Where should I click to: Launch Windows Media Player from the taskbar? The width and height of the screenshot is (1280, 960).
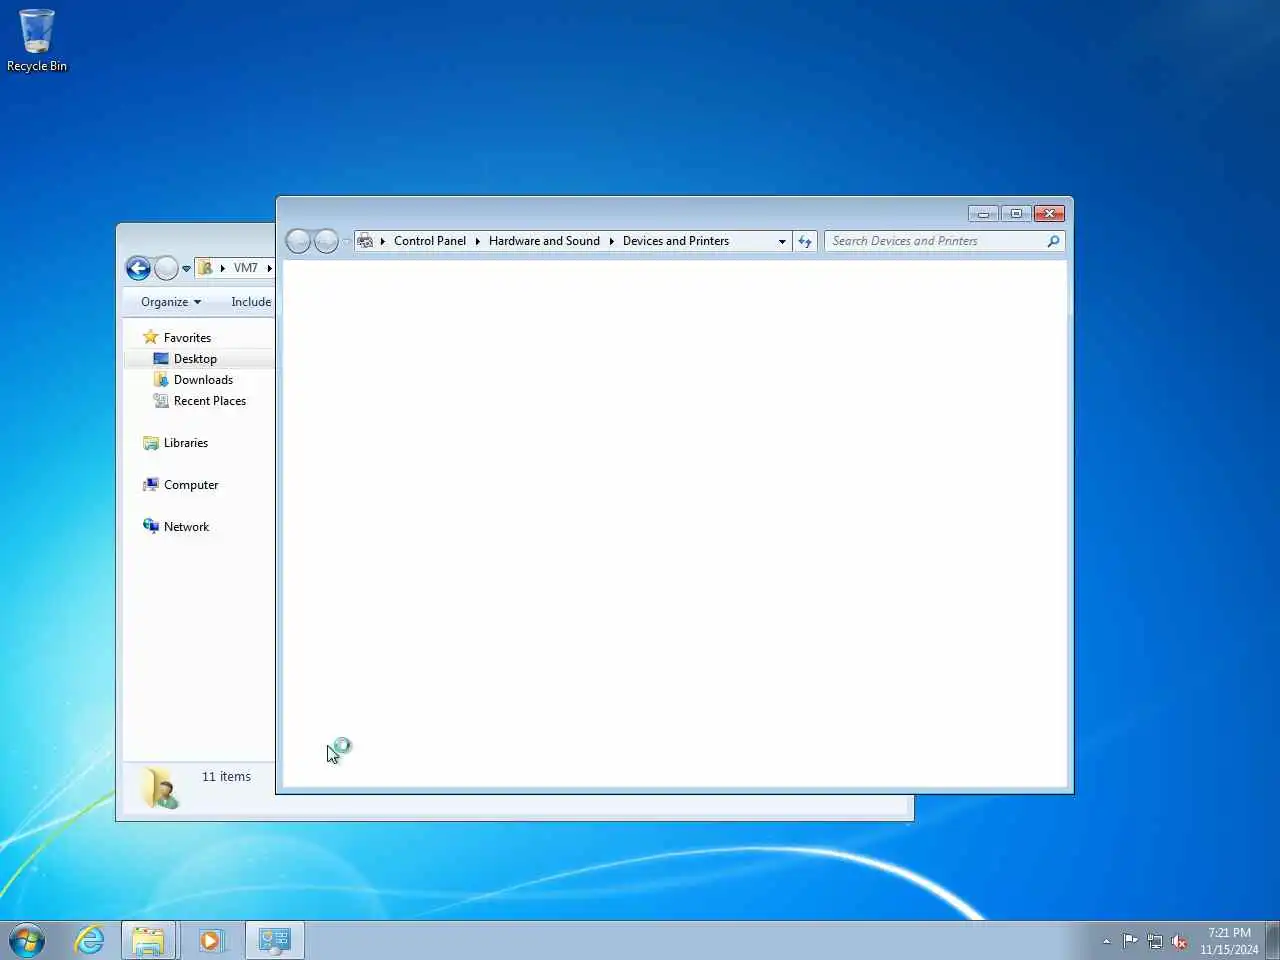(210, 940)
